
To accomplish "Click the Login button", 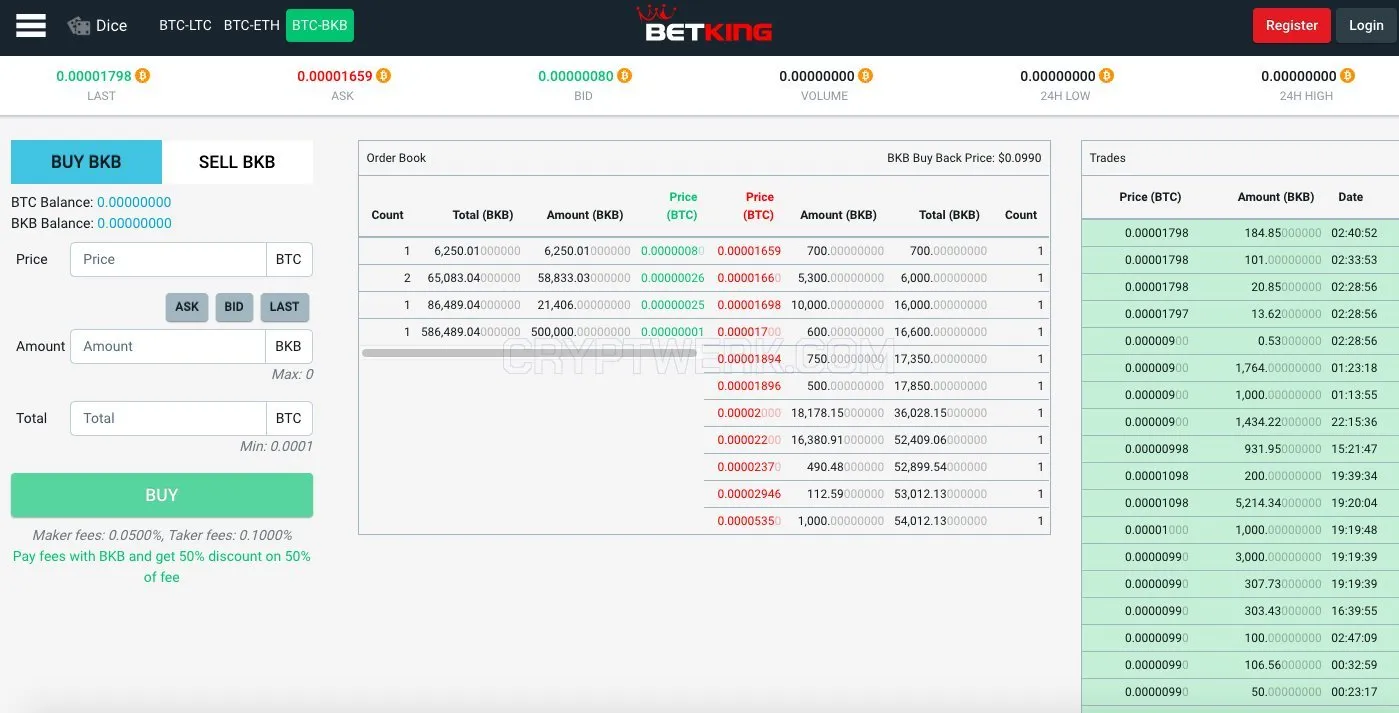I will (x=1366, y=25).
